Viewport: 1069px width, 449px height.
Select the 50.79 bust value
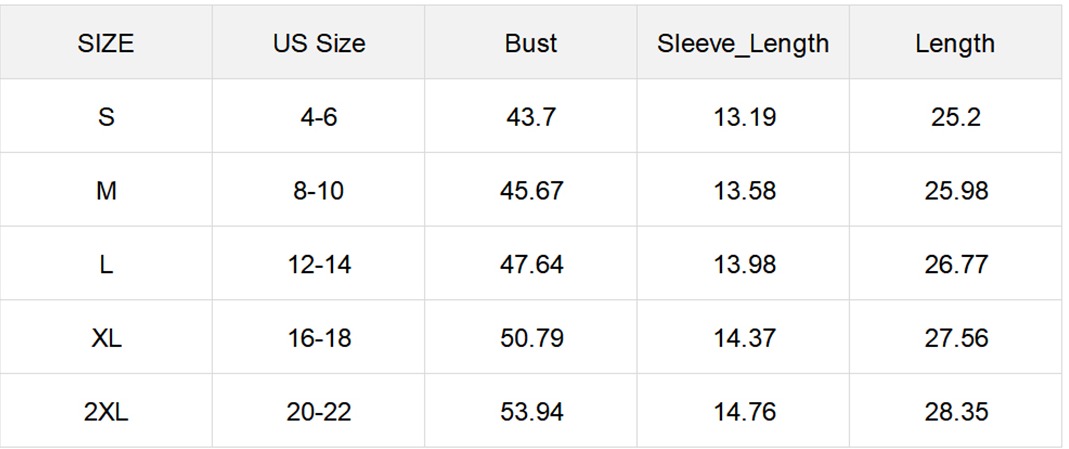532,338
